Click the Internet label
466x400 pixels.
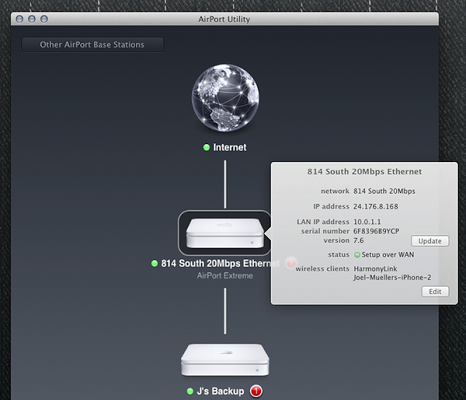(x=230, y=147)
